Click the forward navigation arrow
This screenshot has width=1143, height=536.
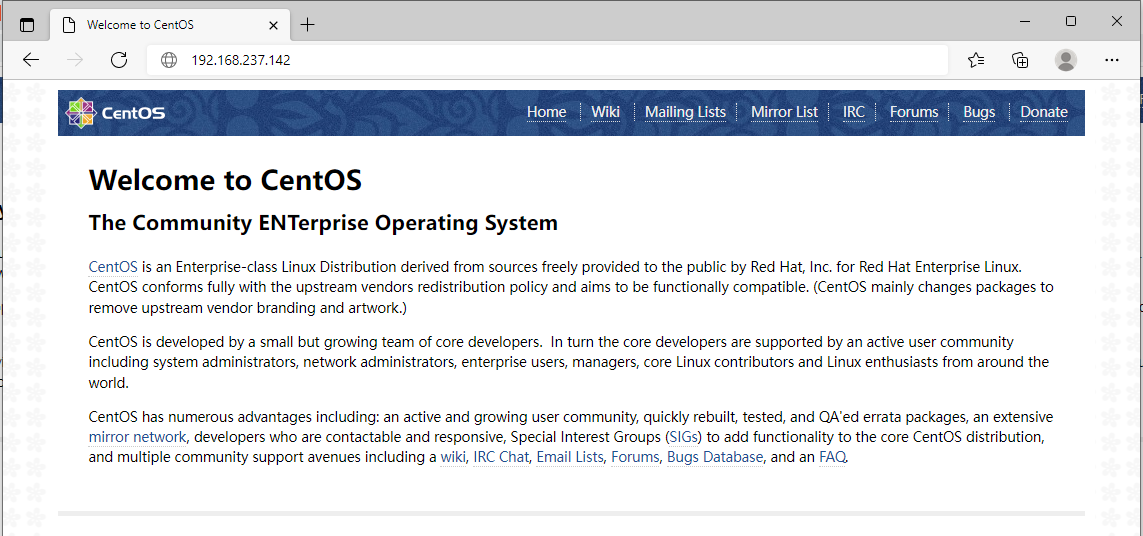[x=74, y=60]
